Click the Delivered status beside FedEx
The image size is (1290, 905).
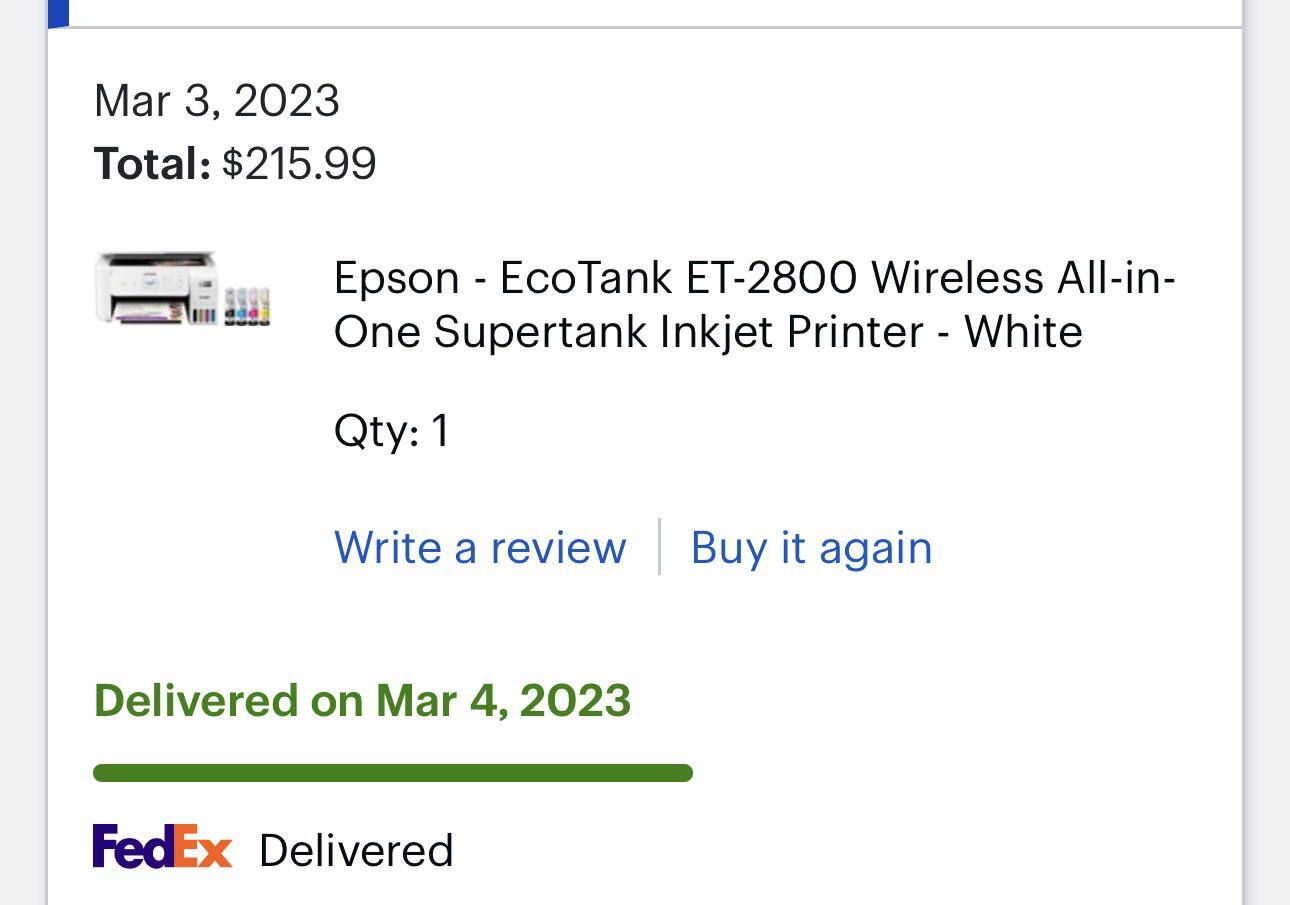click(356, 851)
